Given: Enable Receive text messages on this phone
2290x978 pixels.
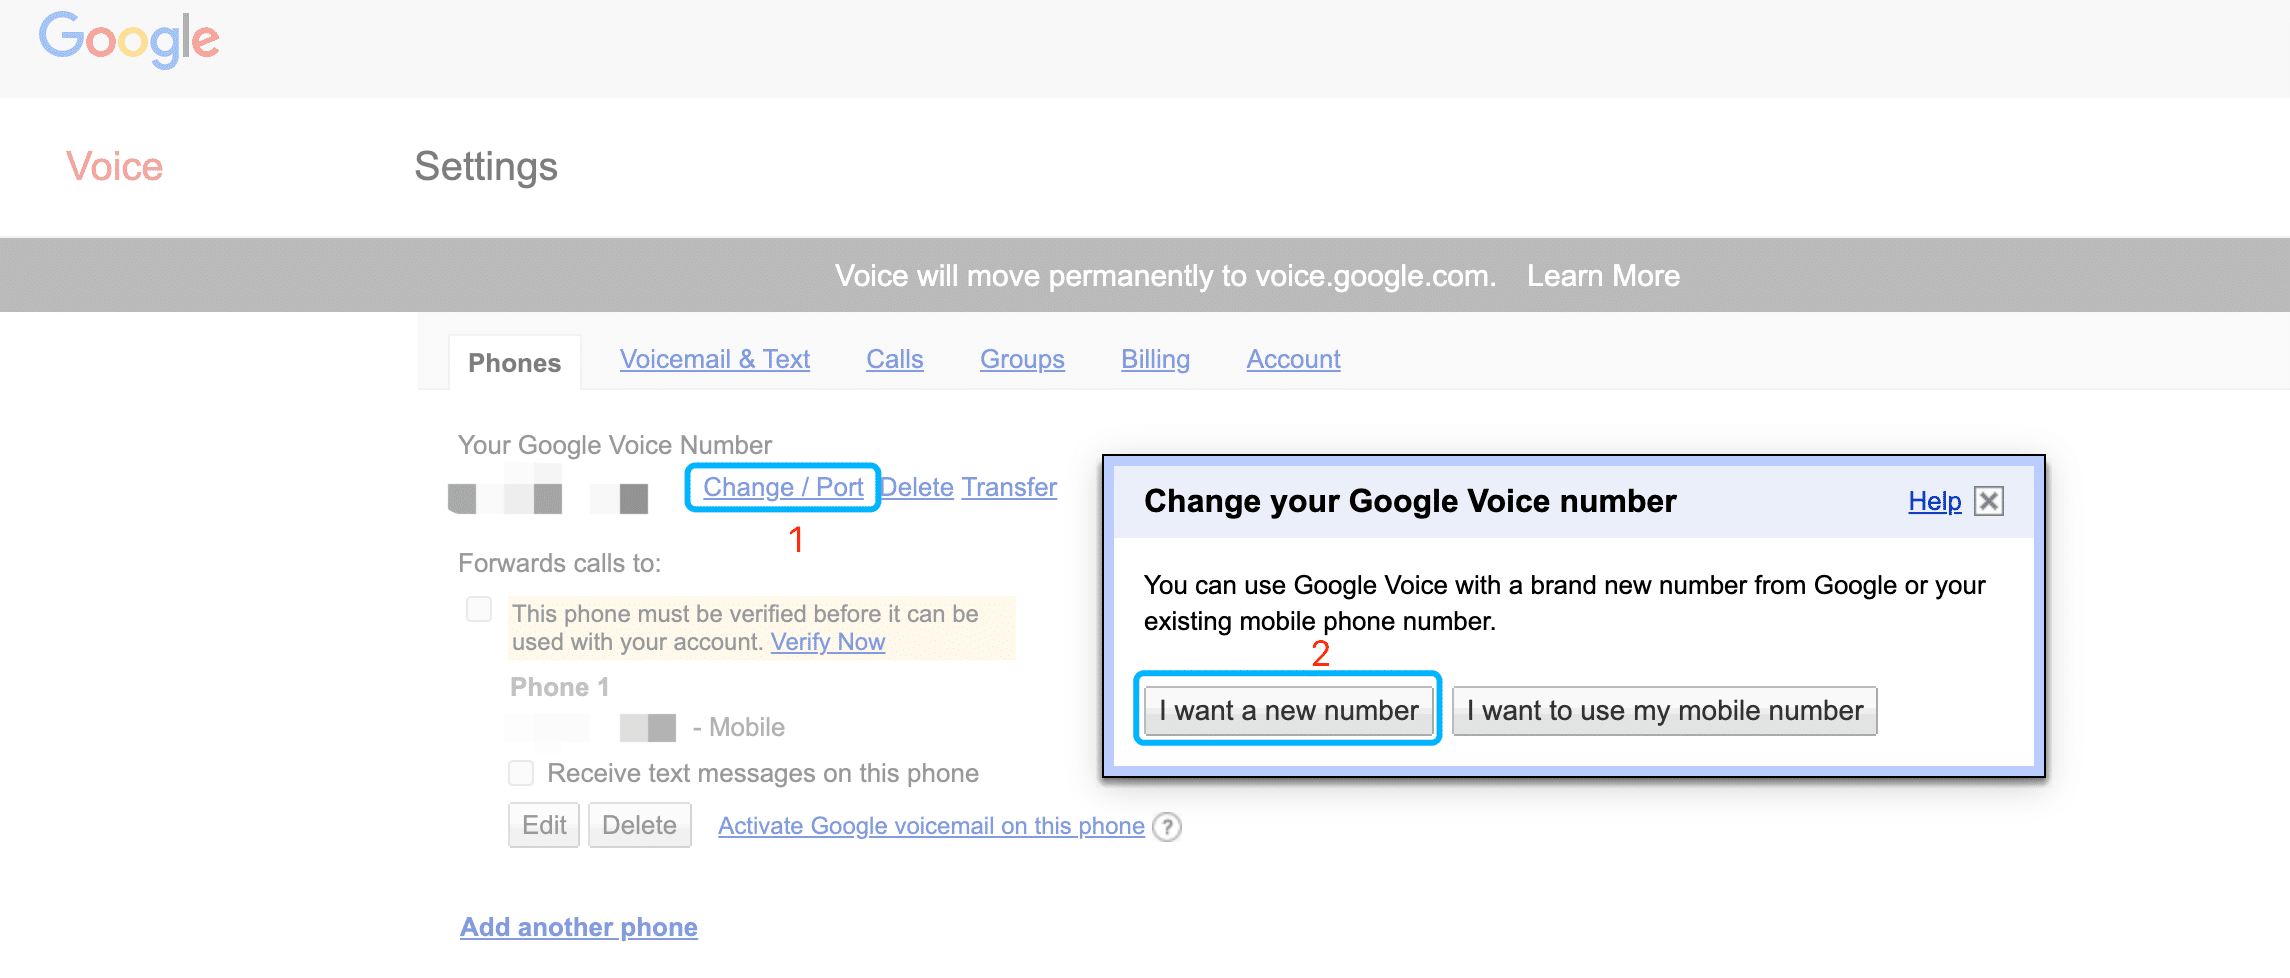Looking at the screenshot, I should point(521,773).
